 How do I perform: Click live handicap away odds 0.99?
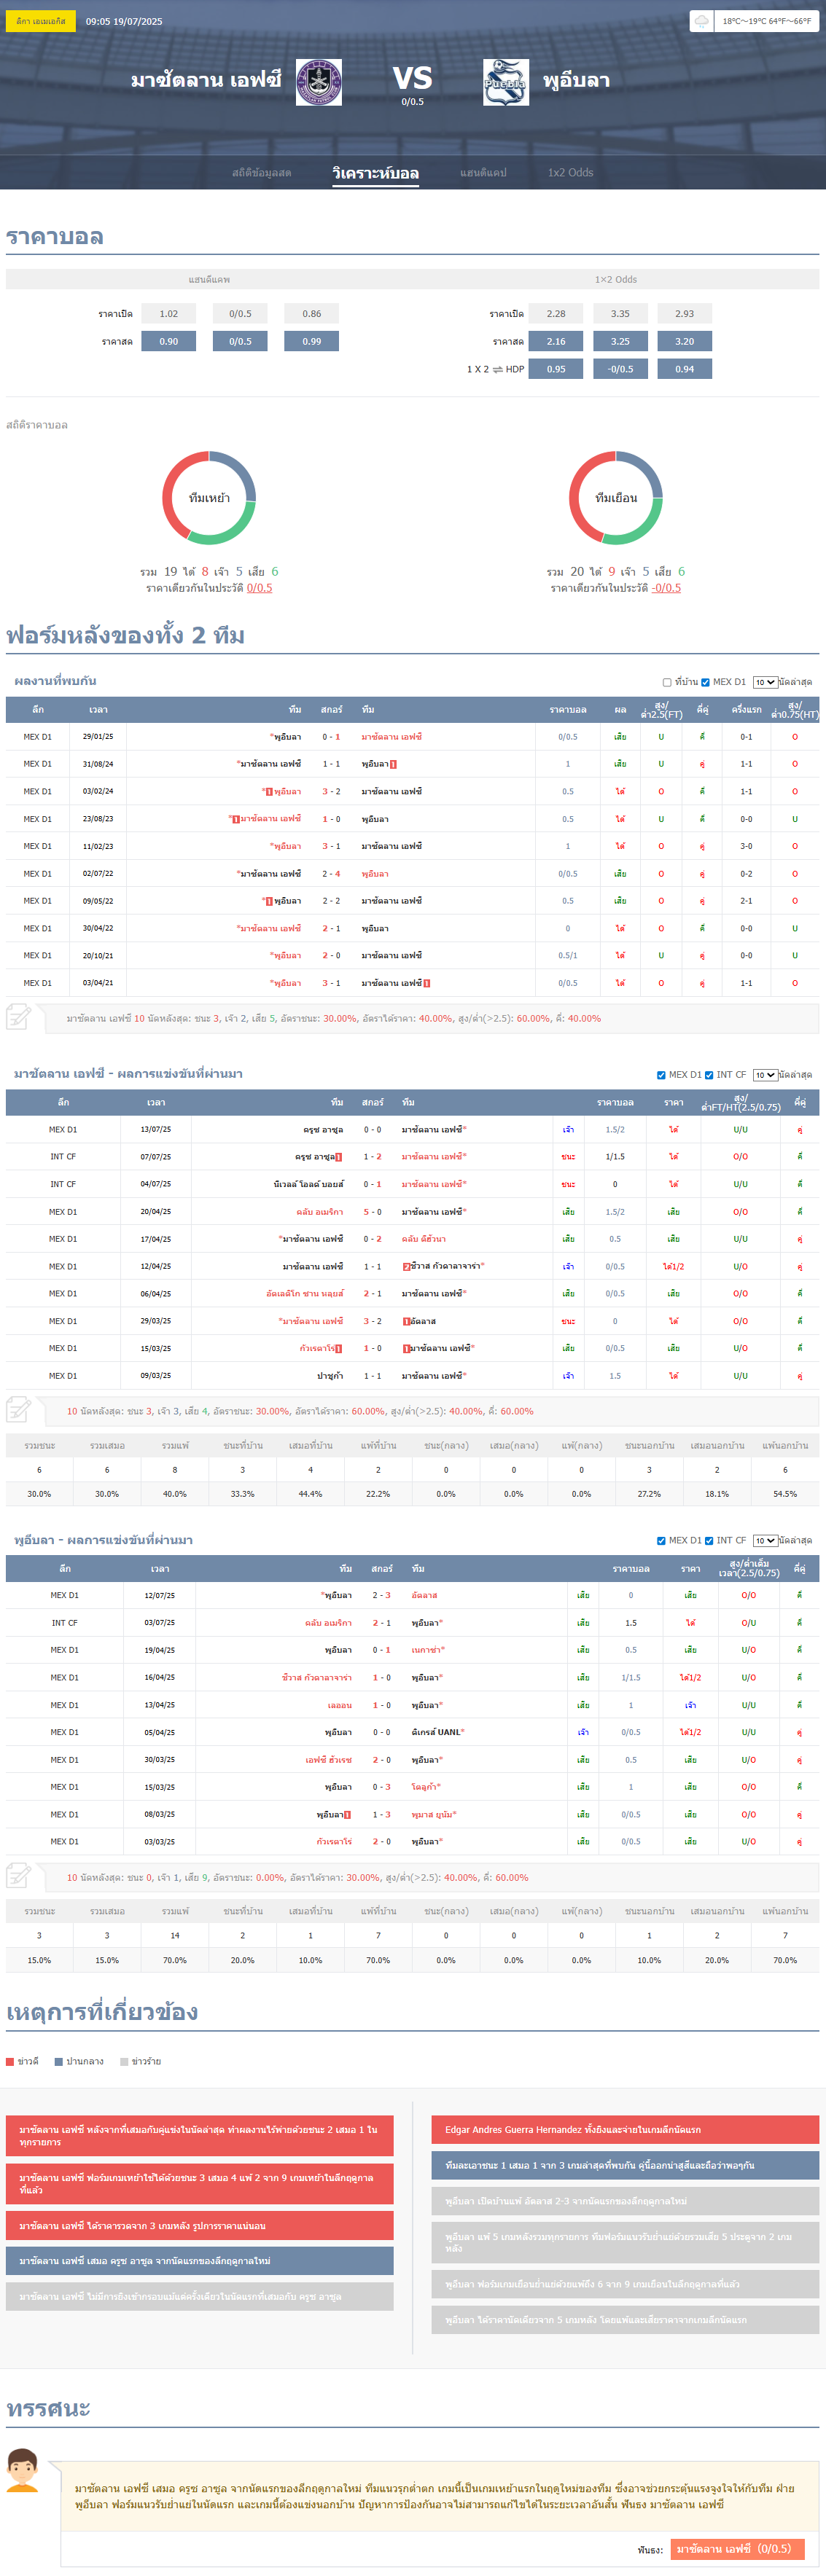pos(312,342)
